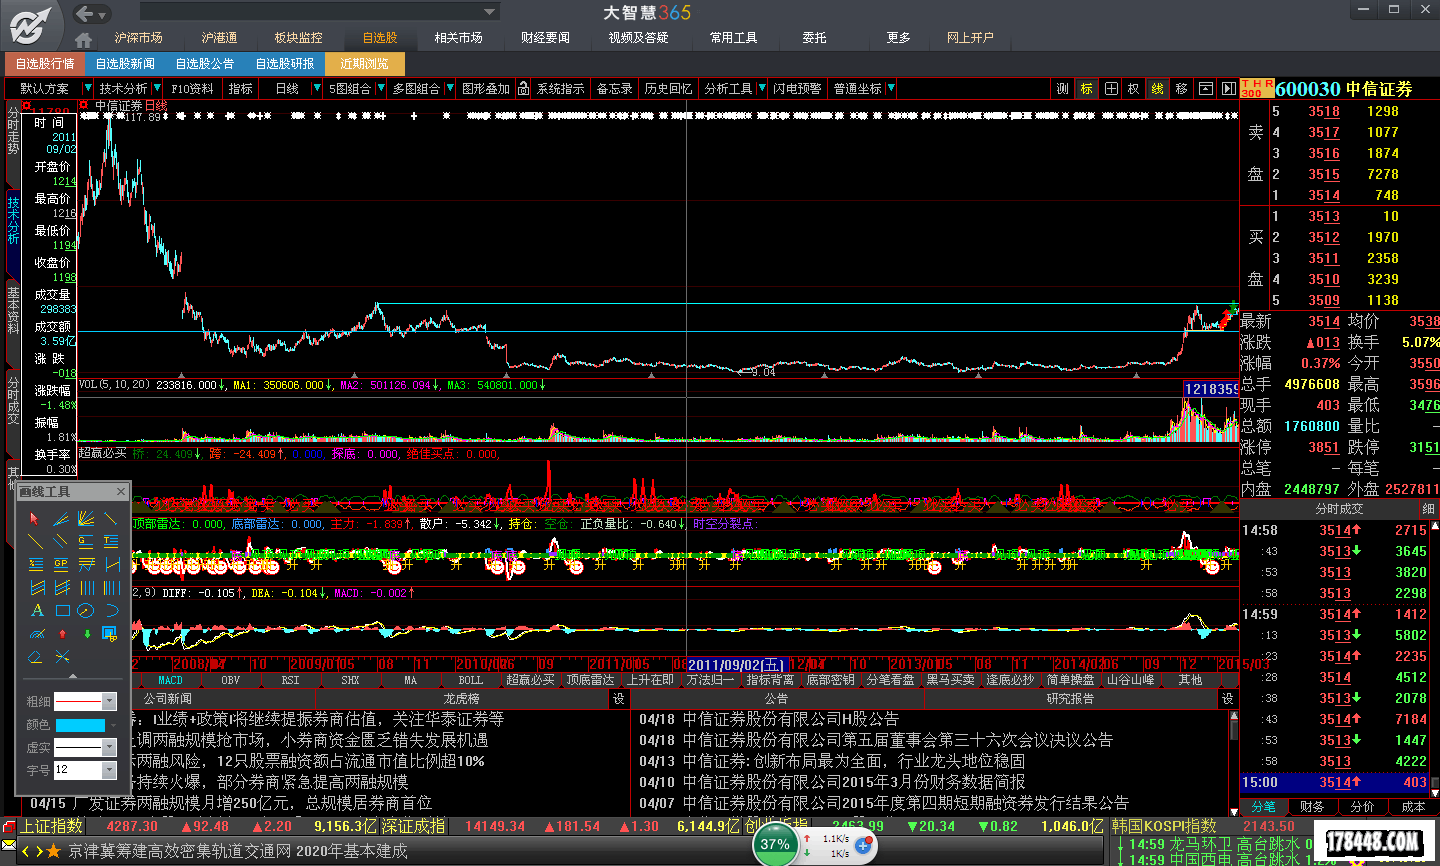Viewport: 1440px width, 866px height.
Task: Click the window panel icon in chart toolbar
Action: pyautogui.click(x=1206, y=89)
